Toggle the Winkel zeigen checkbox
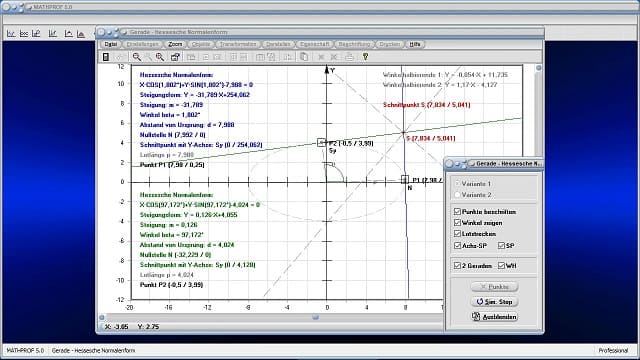 point(458,222)
